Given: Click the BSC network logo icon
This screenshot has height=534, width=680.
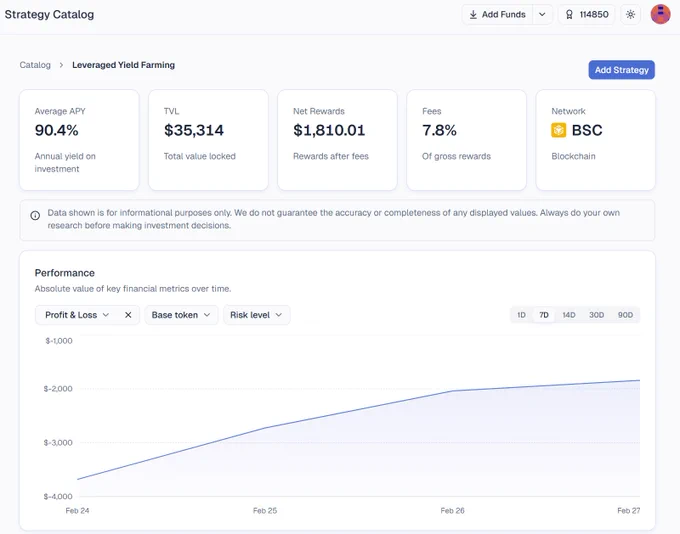Looking at the screenshot, I should pos(559,130).
